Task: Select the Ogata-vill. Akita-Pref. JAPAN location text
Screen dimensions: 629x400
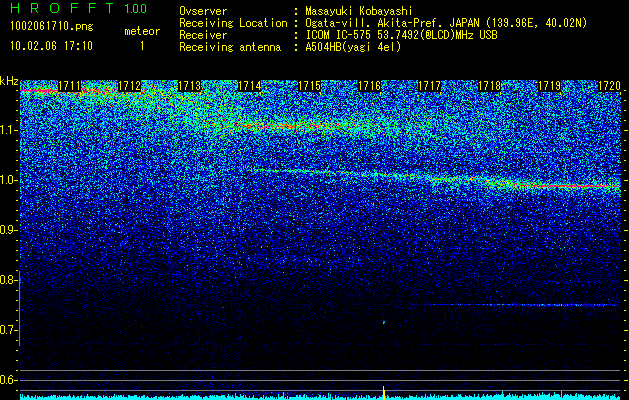Action: point(446,23)
